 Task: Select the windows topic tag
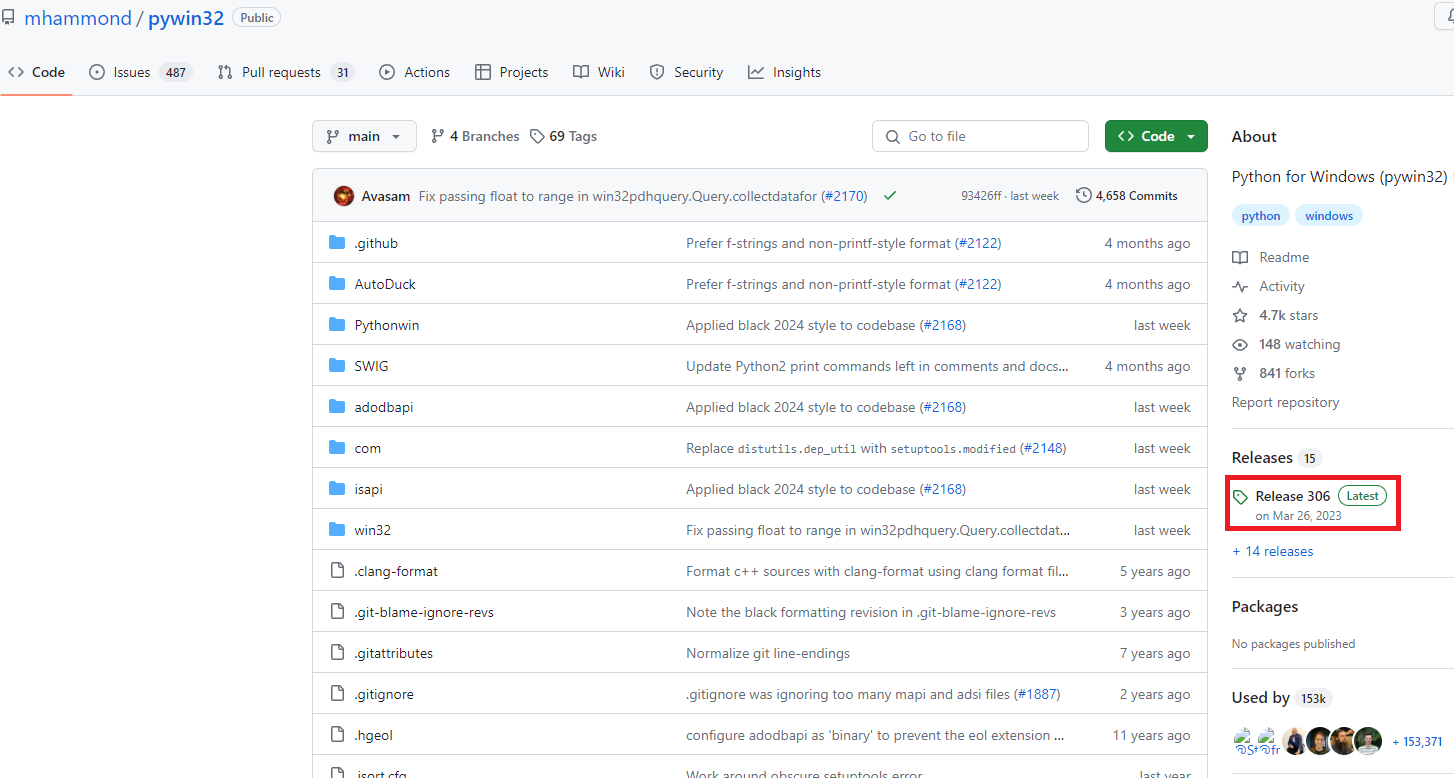click(1329, 216)
